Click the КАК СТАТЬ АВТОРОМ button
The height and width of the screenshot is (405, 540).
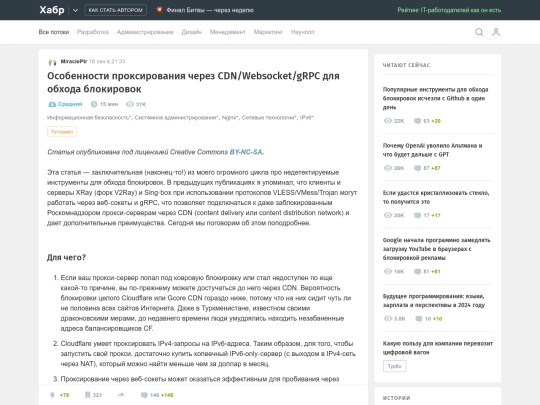point(115,10)
